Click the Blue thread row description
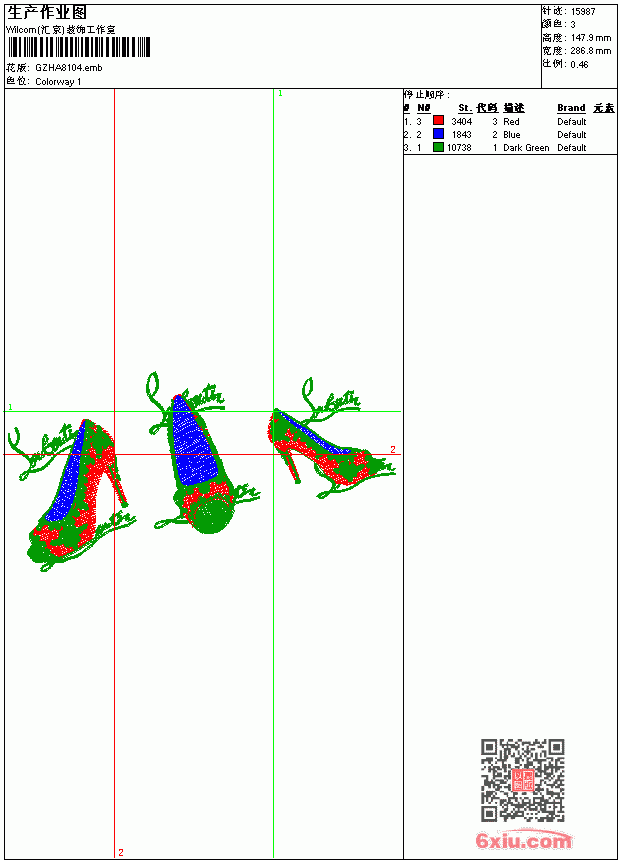Viewport: 620px width, 860px height. click(511, 134)
